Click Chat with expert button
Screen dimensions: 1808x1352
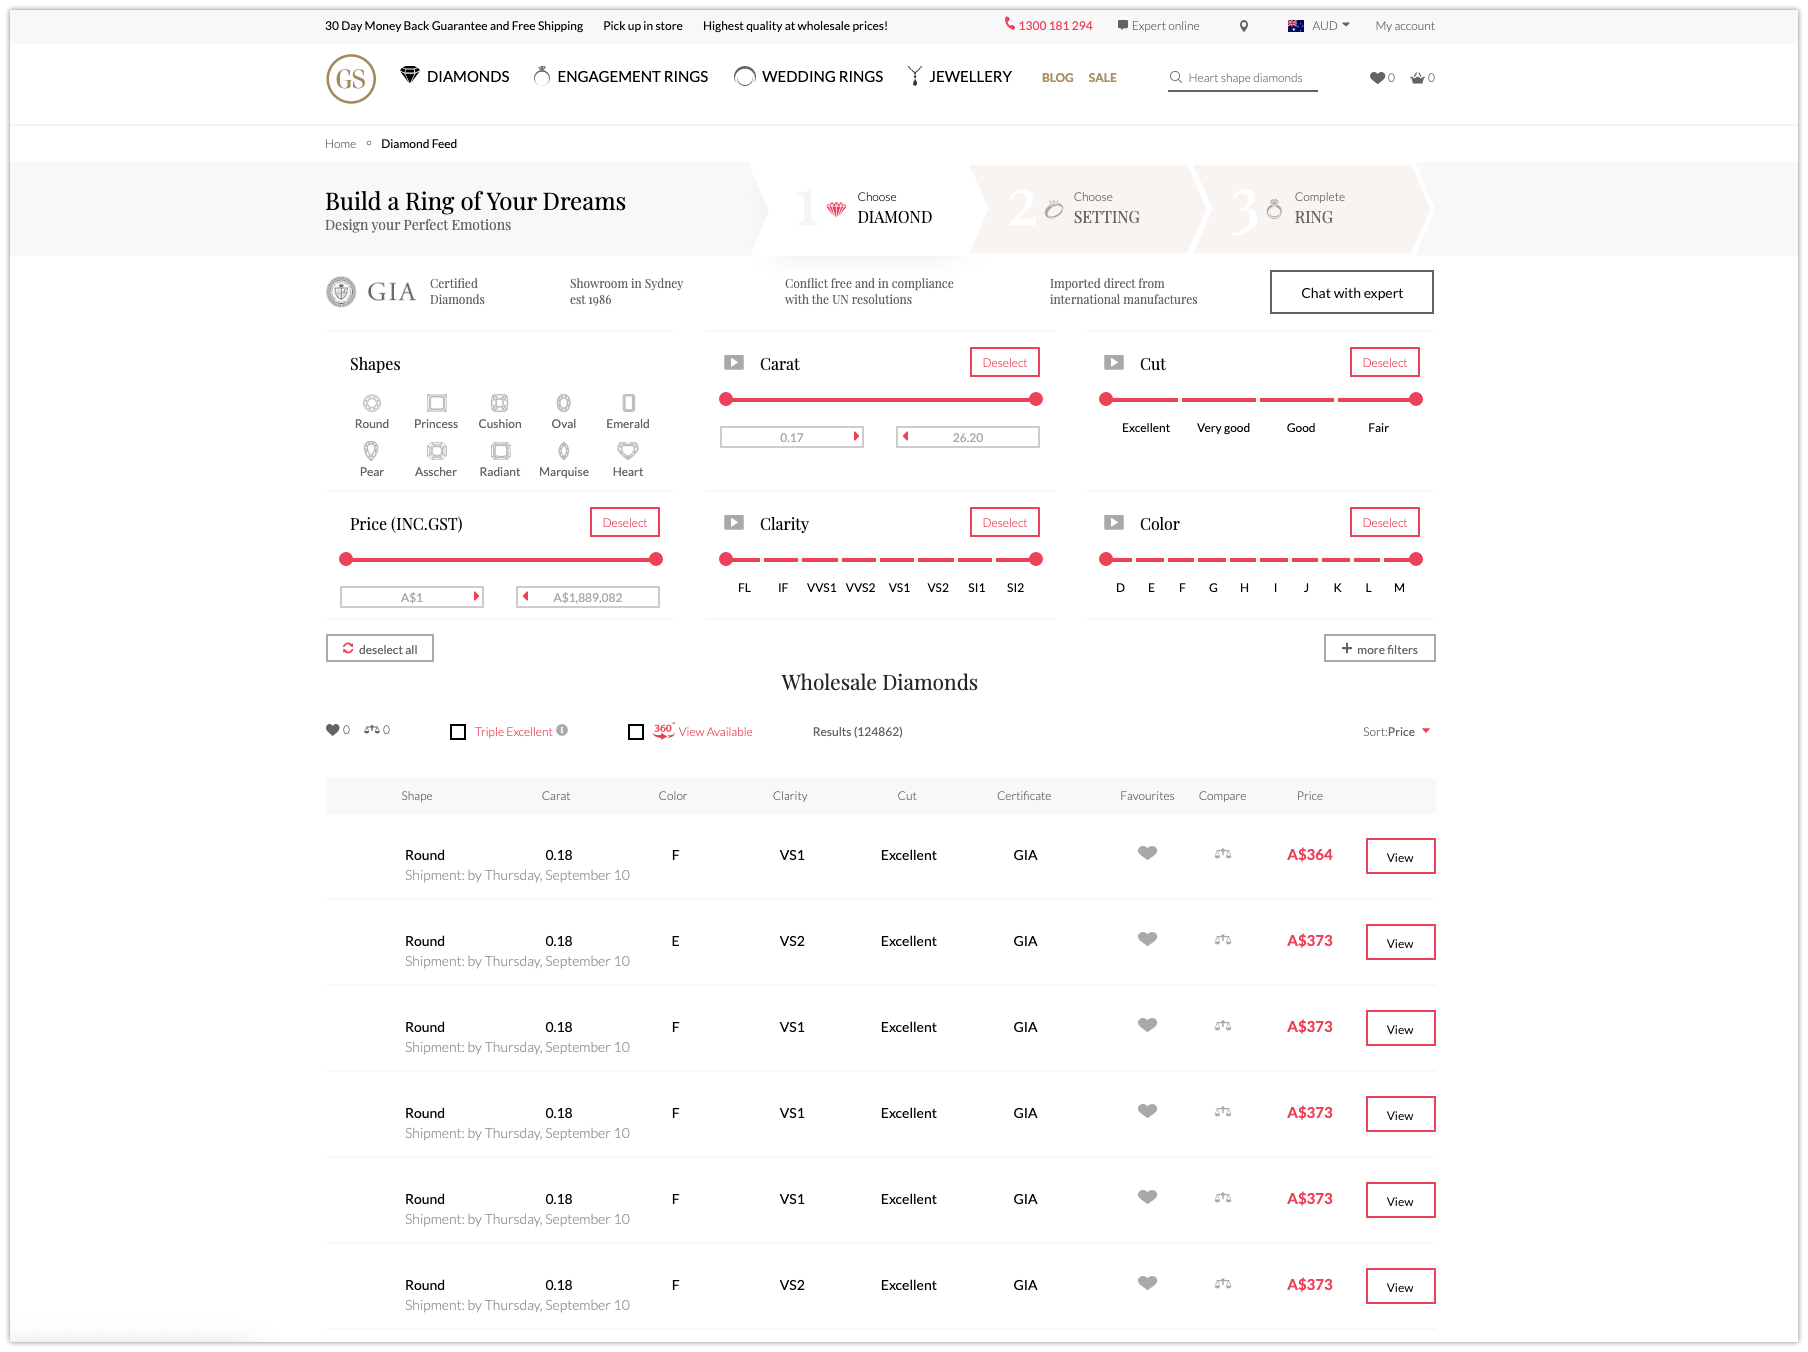(1351, 293)
